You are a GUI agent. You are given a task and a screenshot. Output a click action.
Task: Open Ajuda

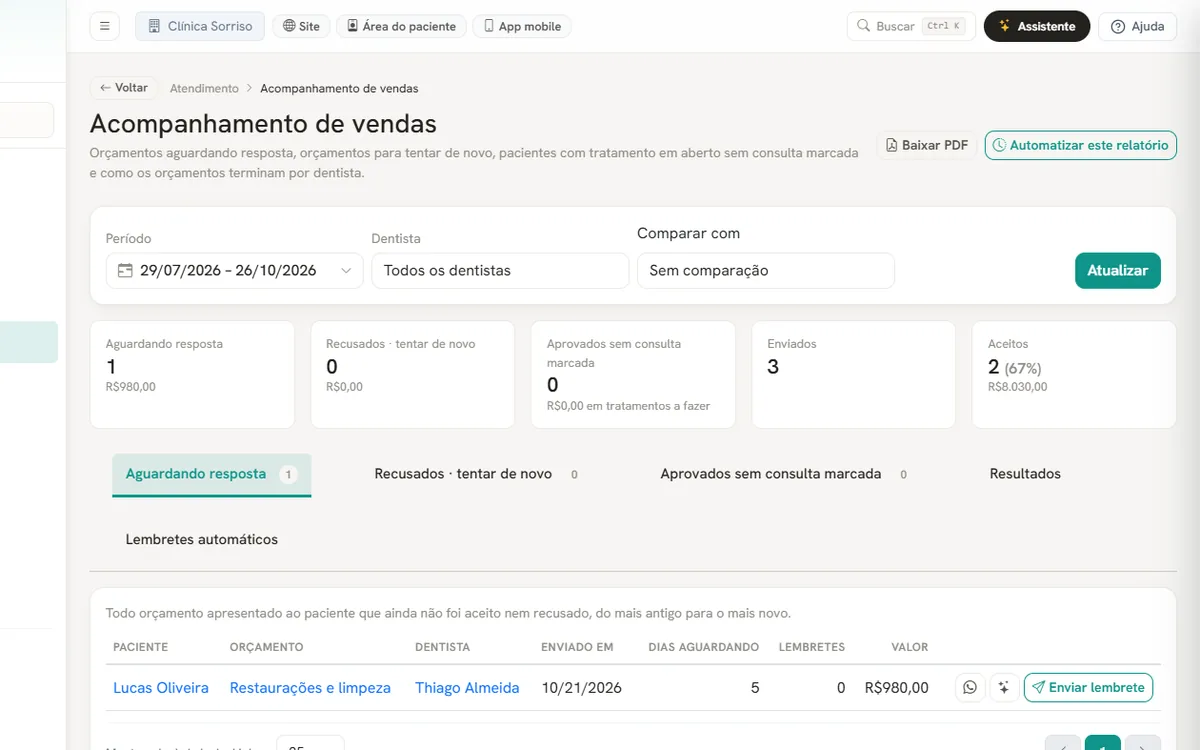[x=1137, y=26]
